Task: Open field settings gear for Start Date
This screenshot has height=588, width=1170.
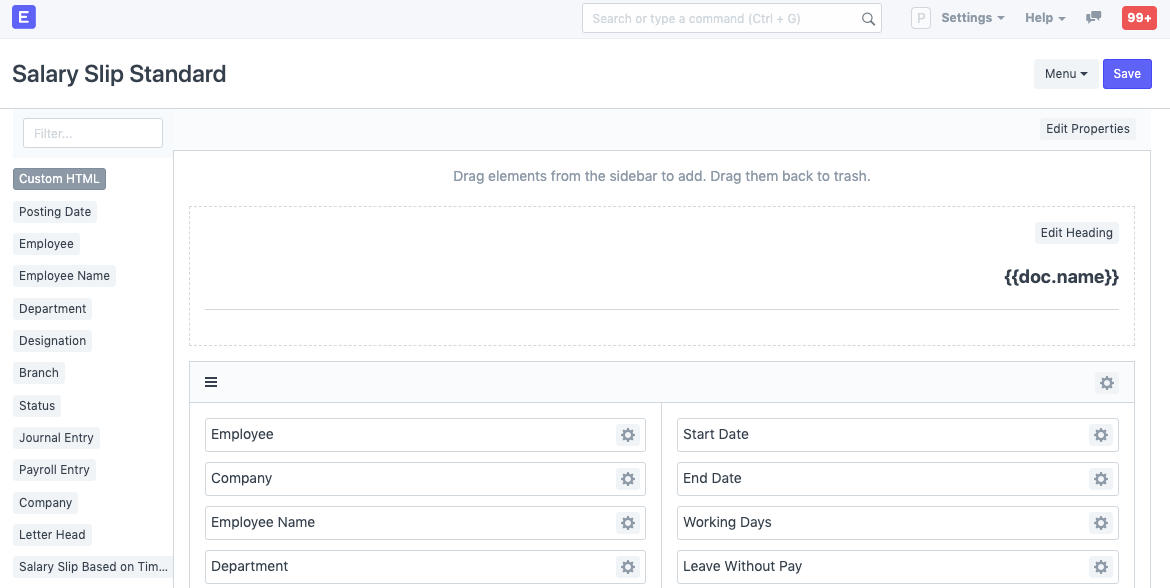Action: coord(1100,435)
